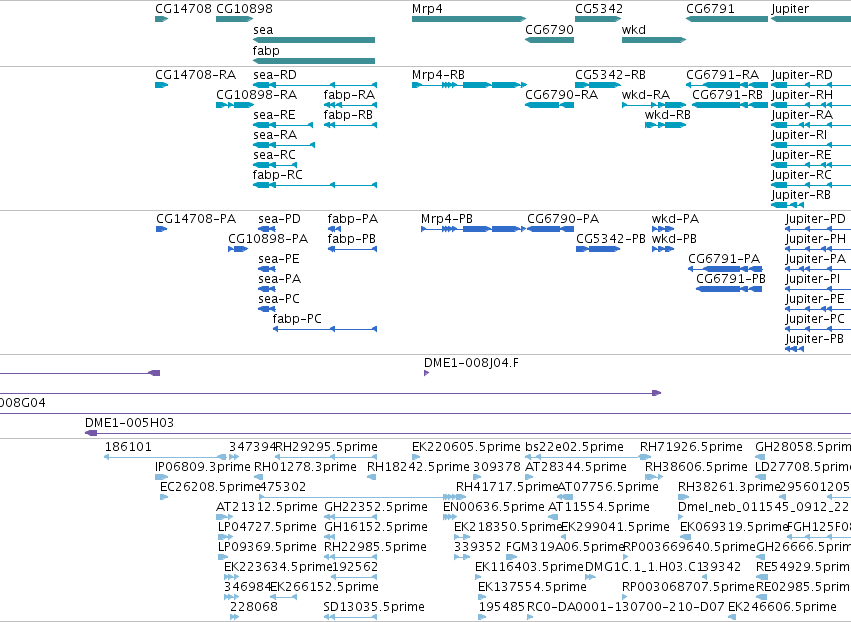Click protein CG6791-PA

(725, 269)
